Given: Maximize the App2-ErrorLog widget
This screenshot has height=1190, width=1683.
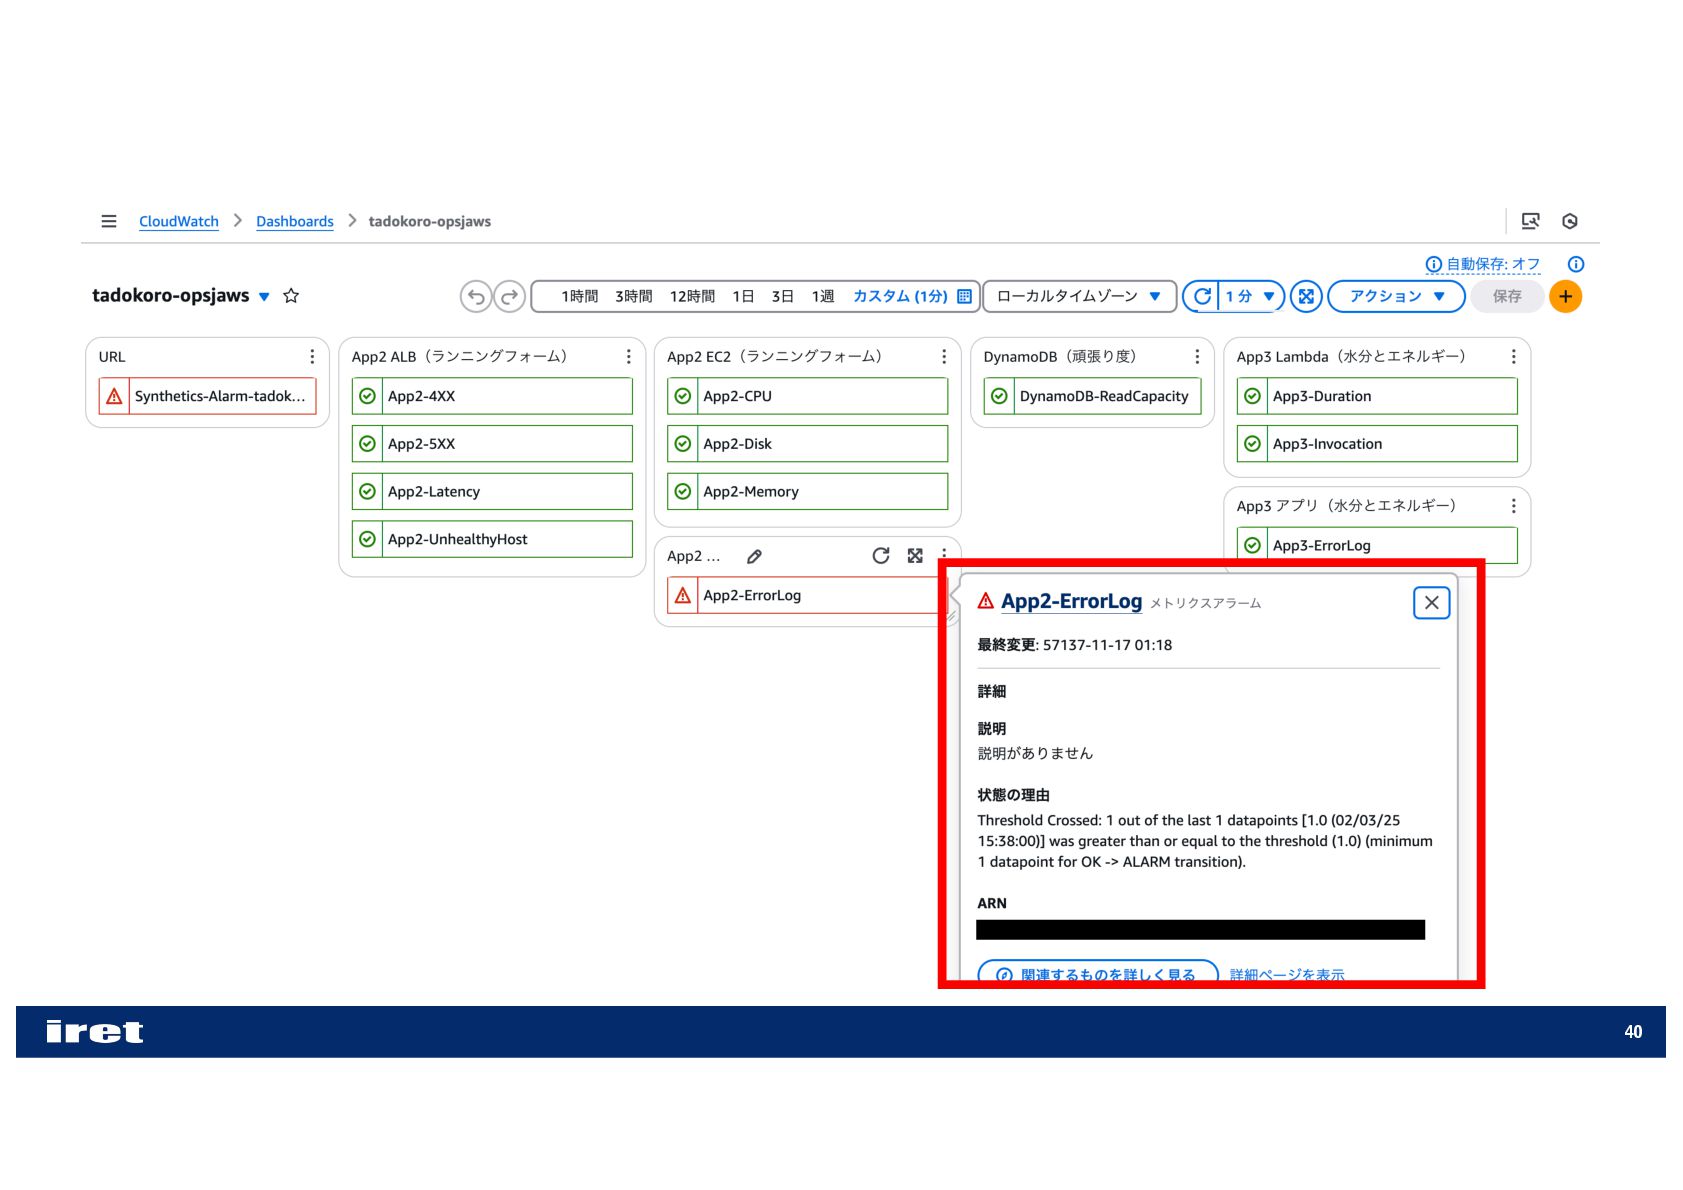Looking at the screenshot, I should tap(915, 556).
